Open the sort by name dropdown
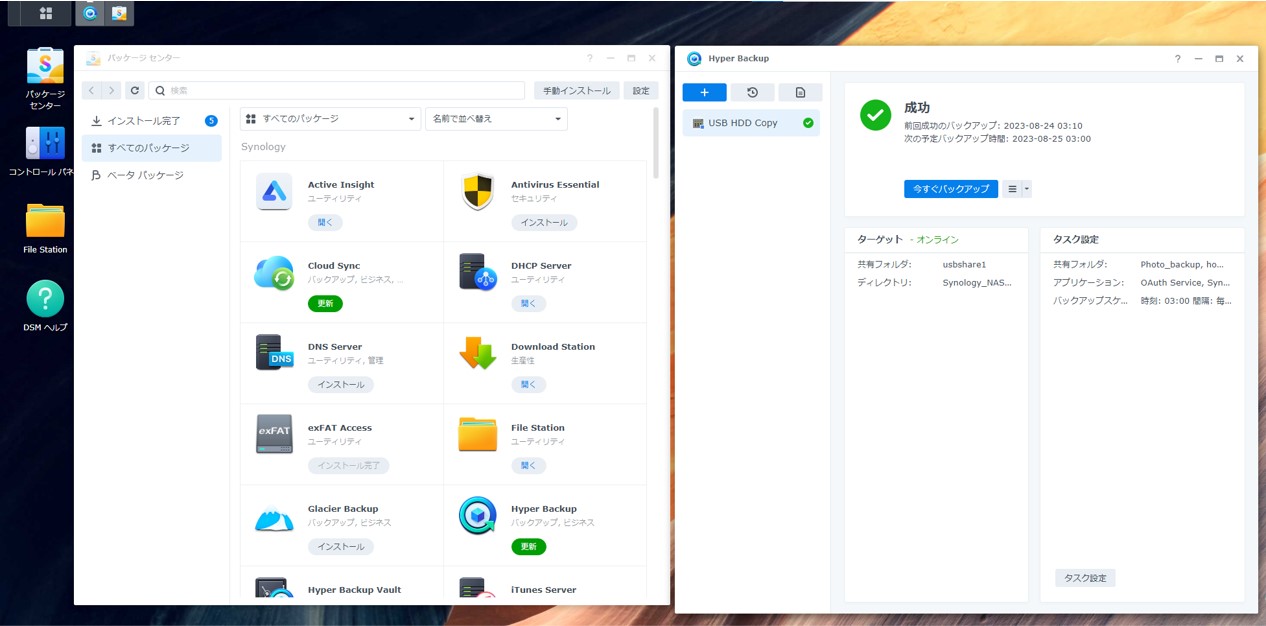Screen dimensions: 1266x626 [x=496, y=119]
